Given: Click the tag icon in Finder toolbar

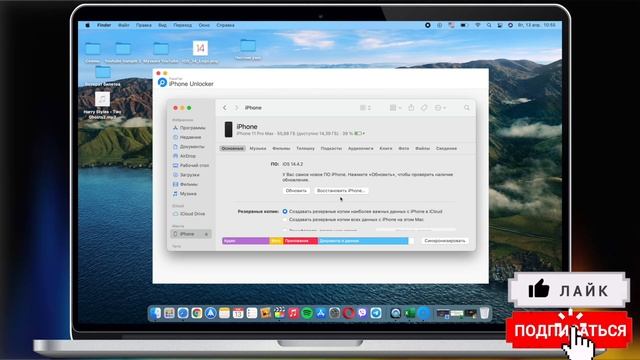Looking at the screenshot, I should [424, 108].
